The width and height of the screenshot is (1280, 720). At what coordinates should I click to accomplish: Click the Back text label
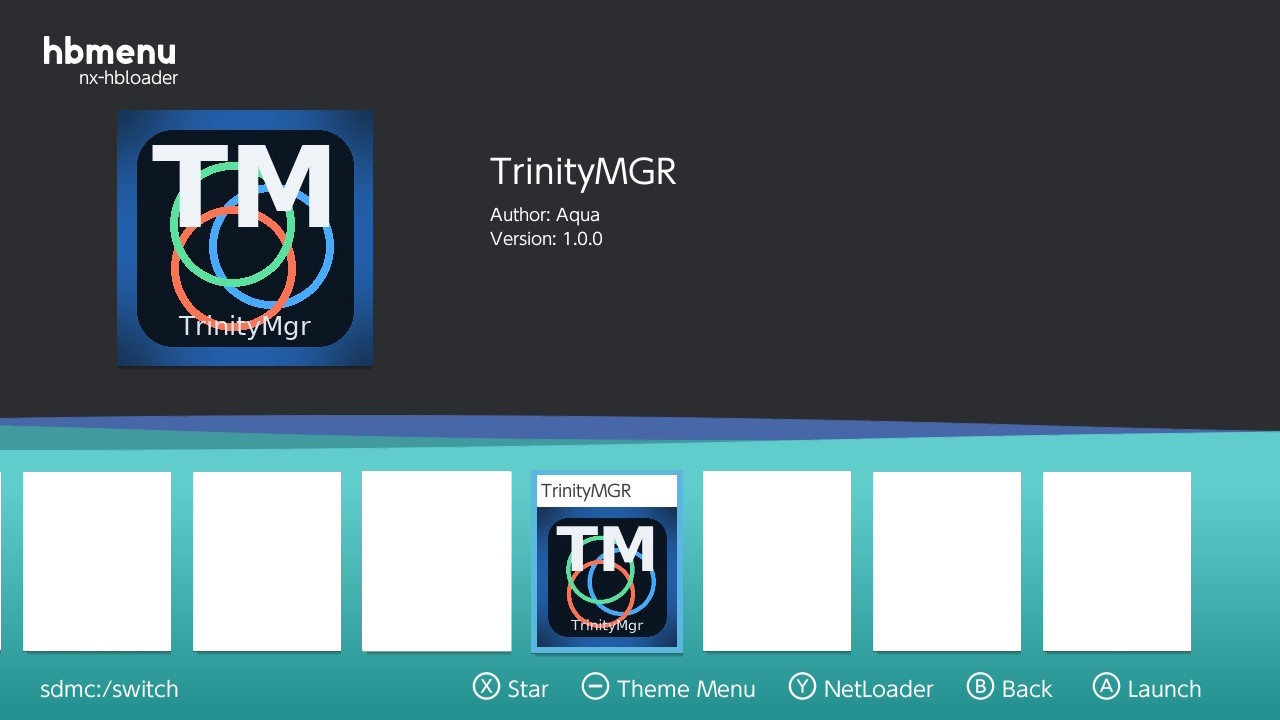(x=1027, y=689)
